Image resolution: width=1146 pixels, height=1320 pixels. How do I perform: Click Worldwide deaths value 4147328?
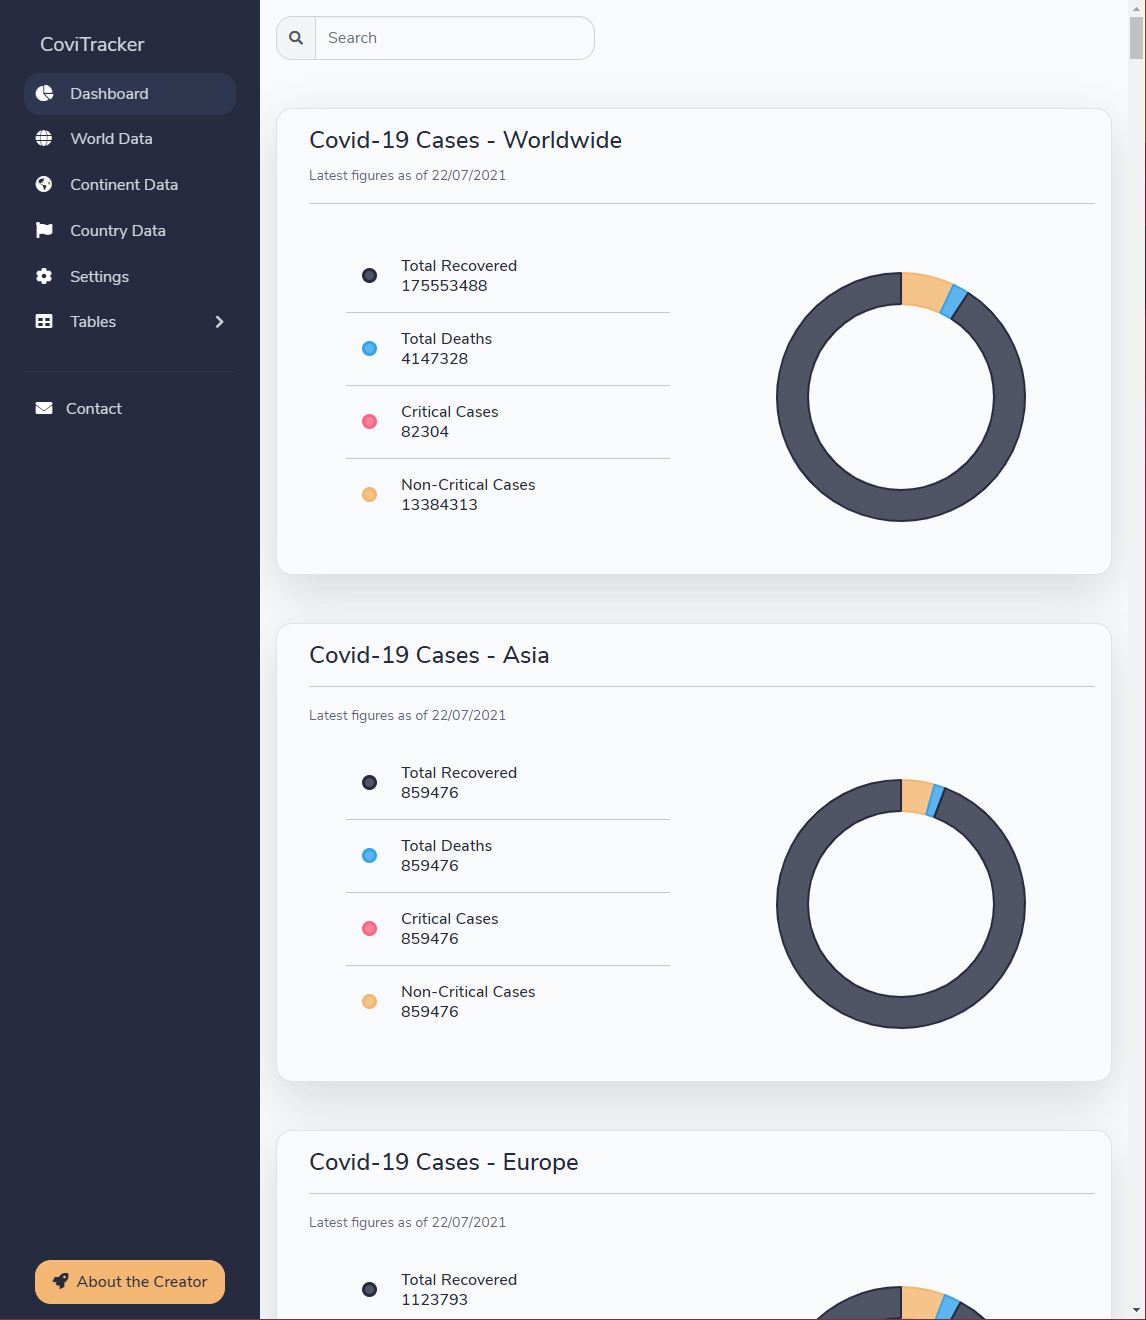[x=434, y=358]
